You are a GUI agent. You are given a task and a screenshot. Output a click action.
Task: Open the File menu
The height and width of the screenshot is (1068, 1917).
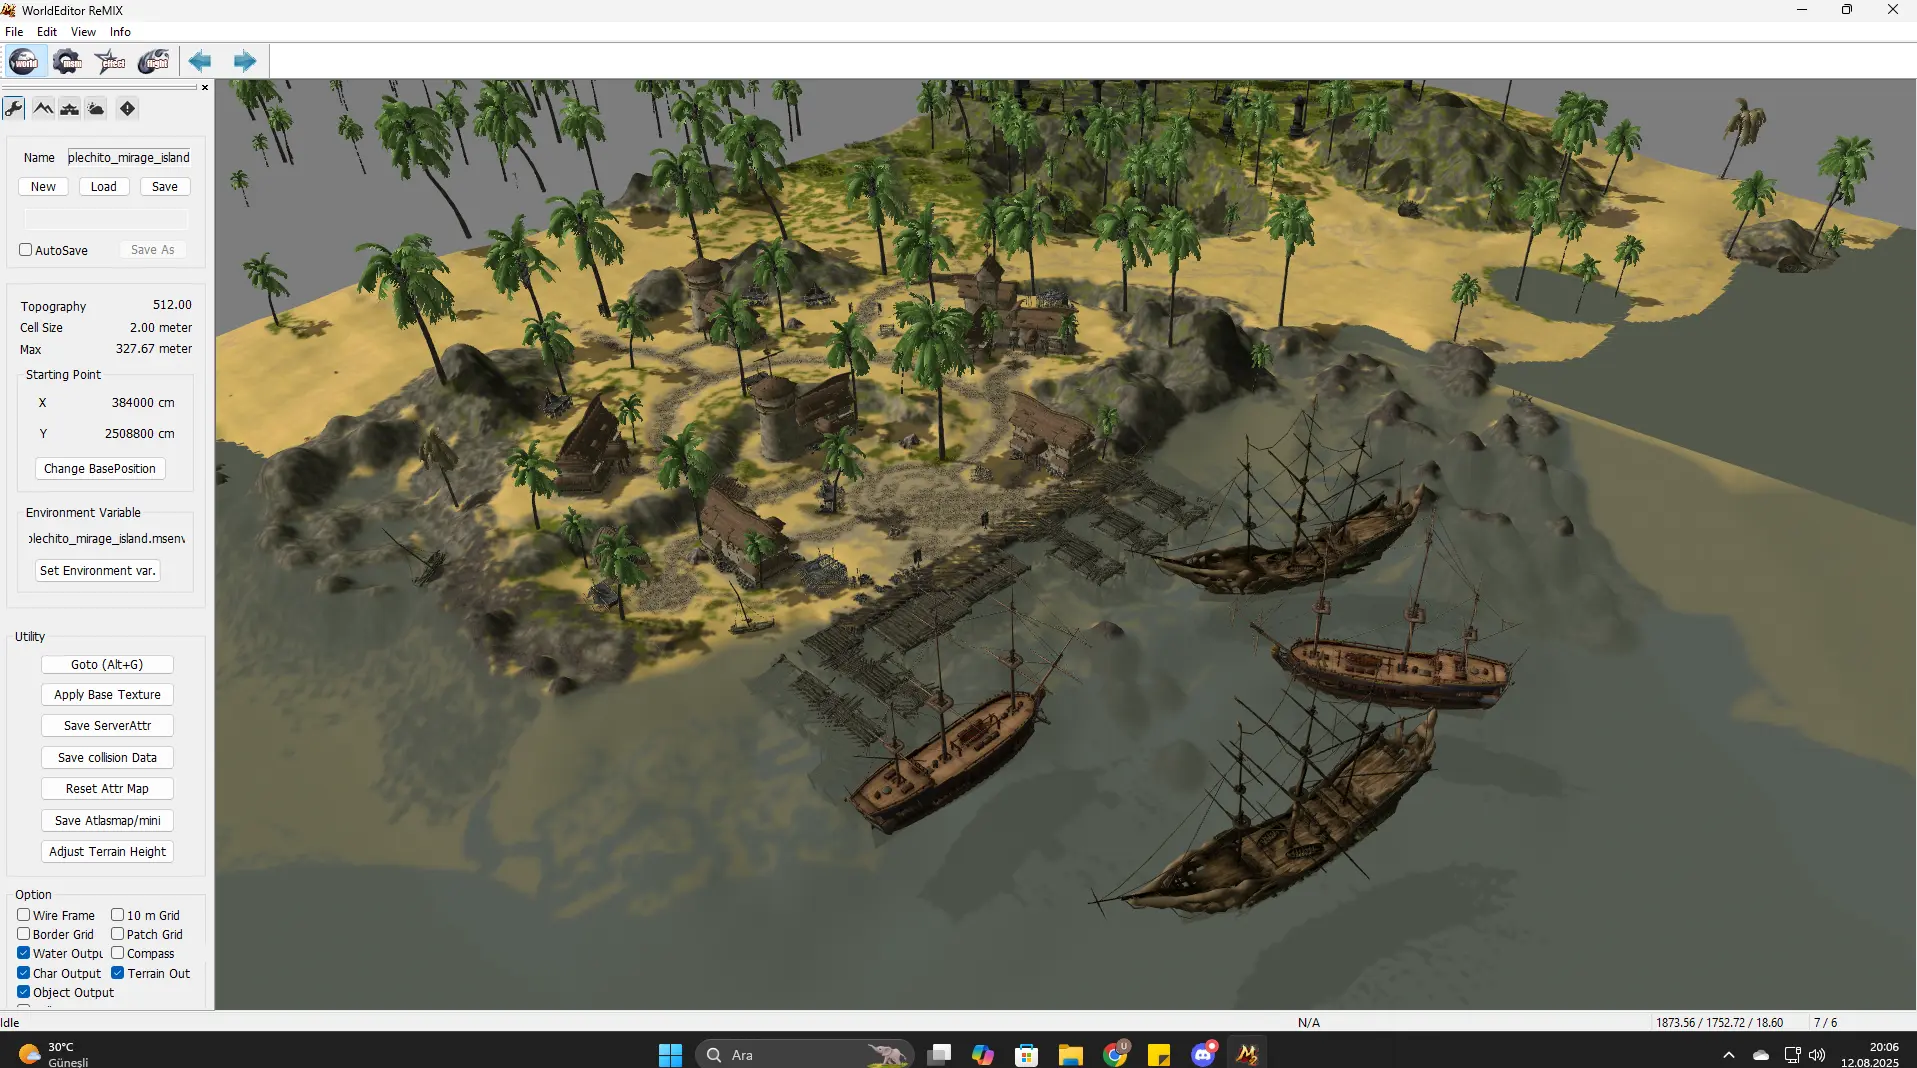click(x=14, y=31)
